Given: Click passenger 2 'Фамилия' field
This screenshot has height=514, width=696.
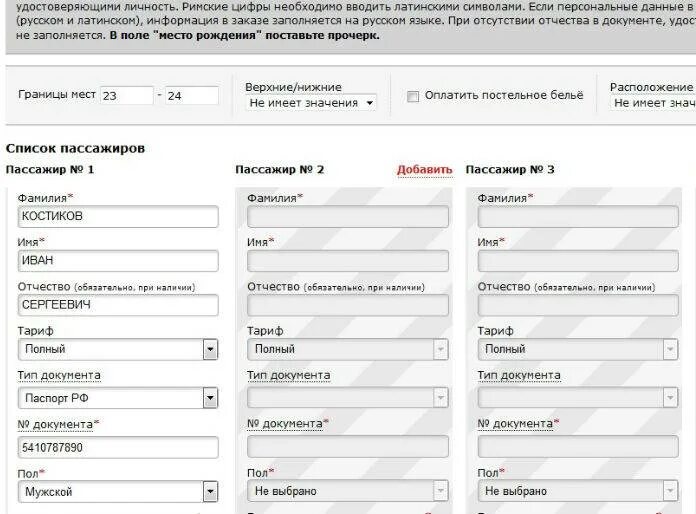Looking at the screenshot, I should click(x=348, y=217).
